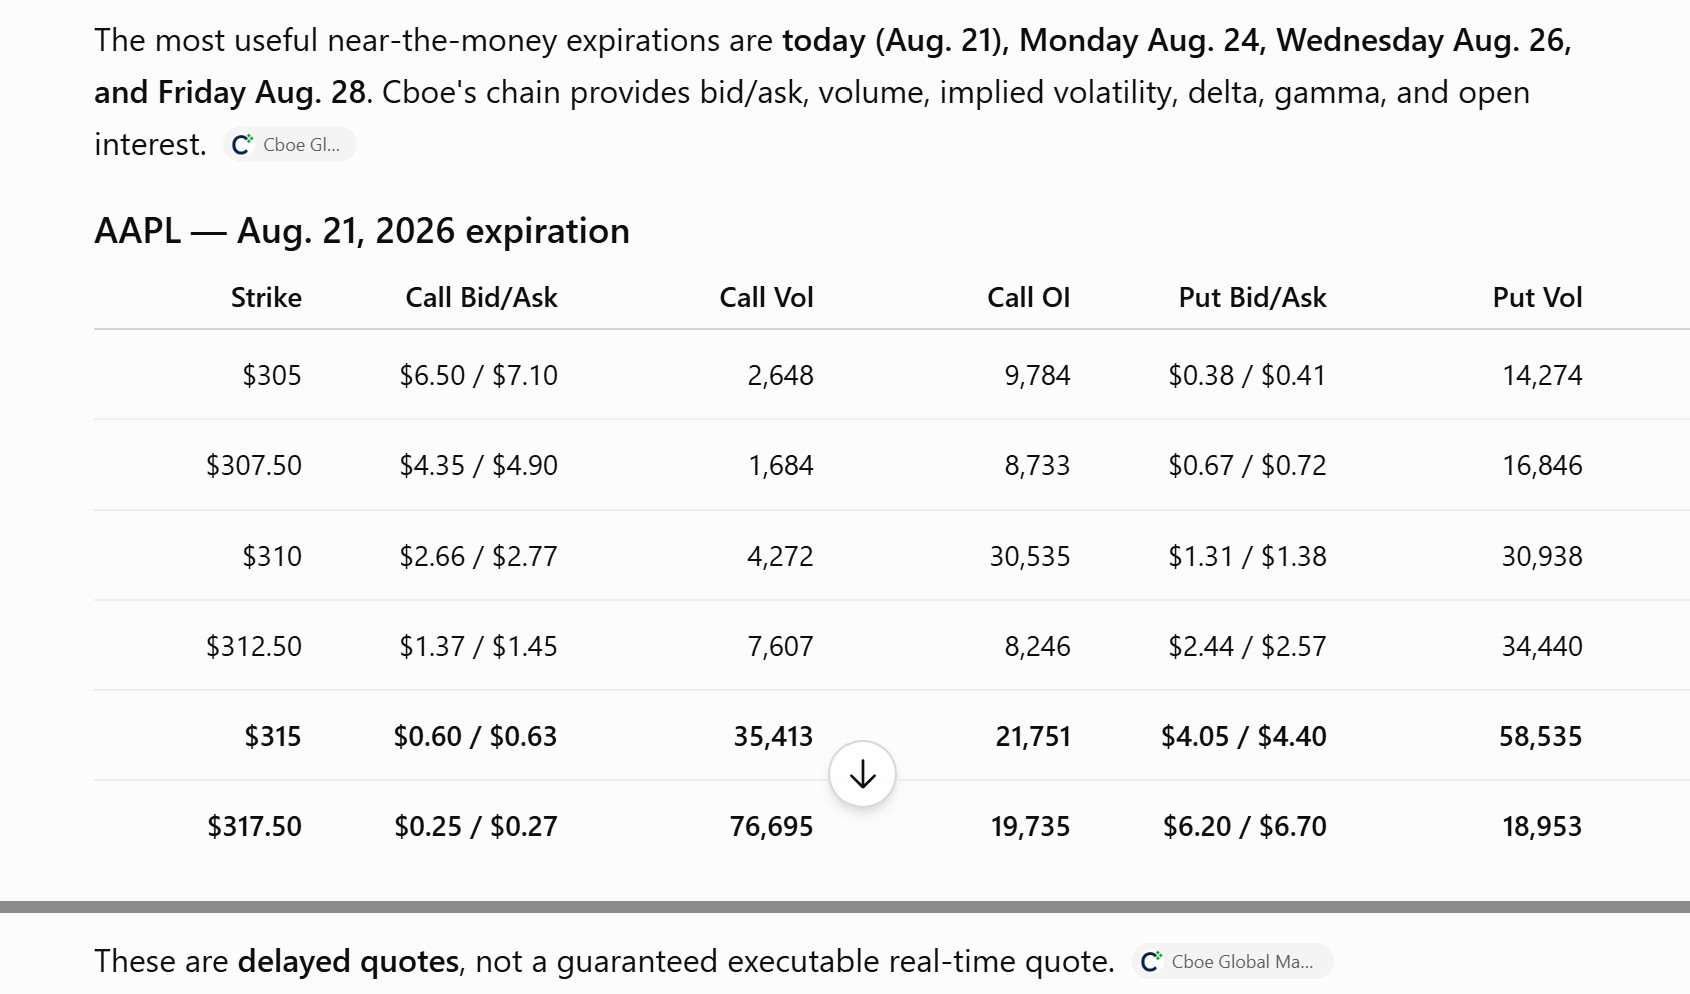Screen dimensions: 1690x994
Task: Click the Call Vol column header
Action: (766, 297)
